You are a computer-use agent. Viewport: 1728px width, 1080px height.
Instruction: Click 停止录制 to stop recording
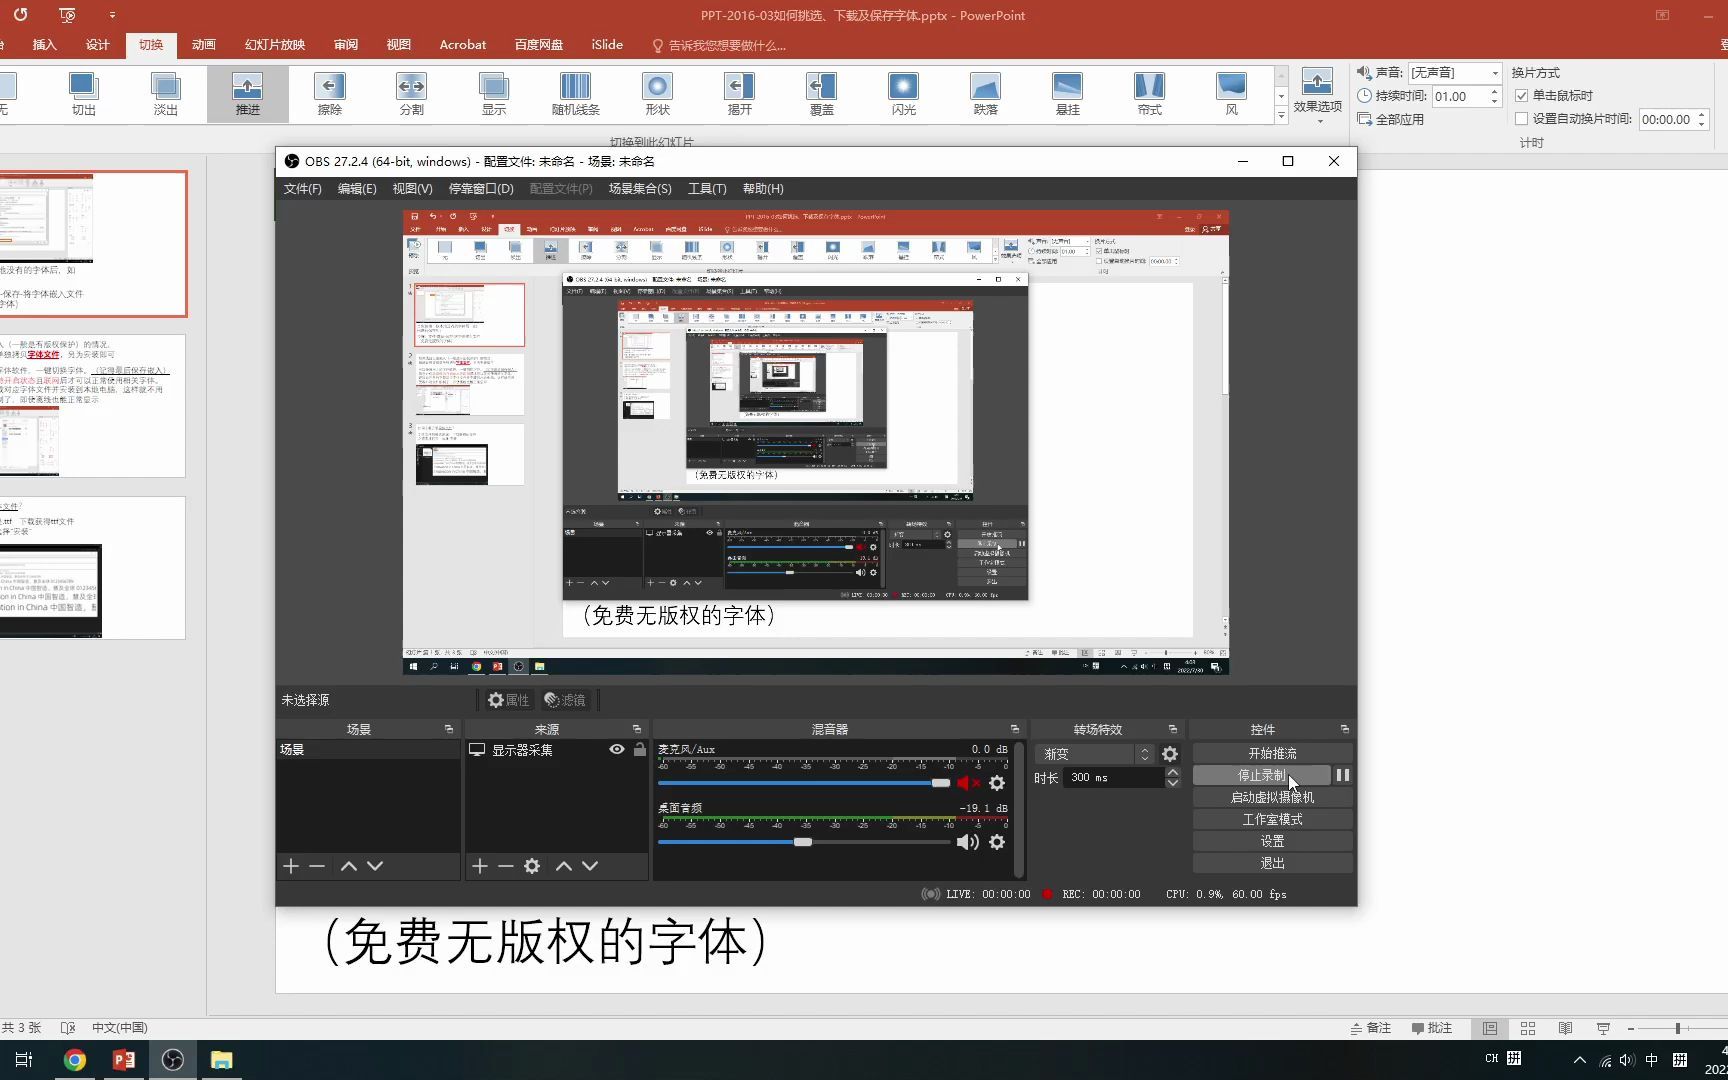coord(1261,775)
